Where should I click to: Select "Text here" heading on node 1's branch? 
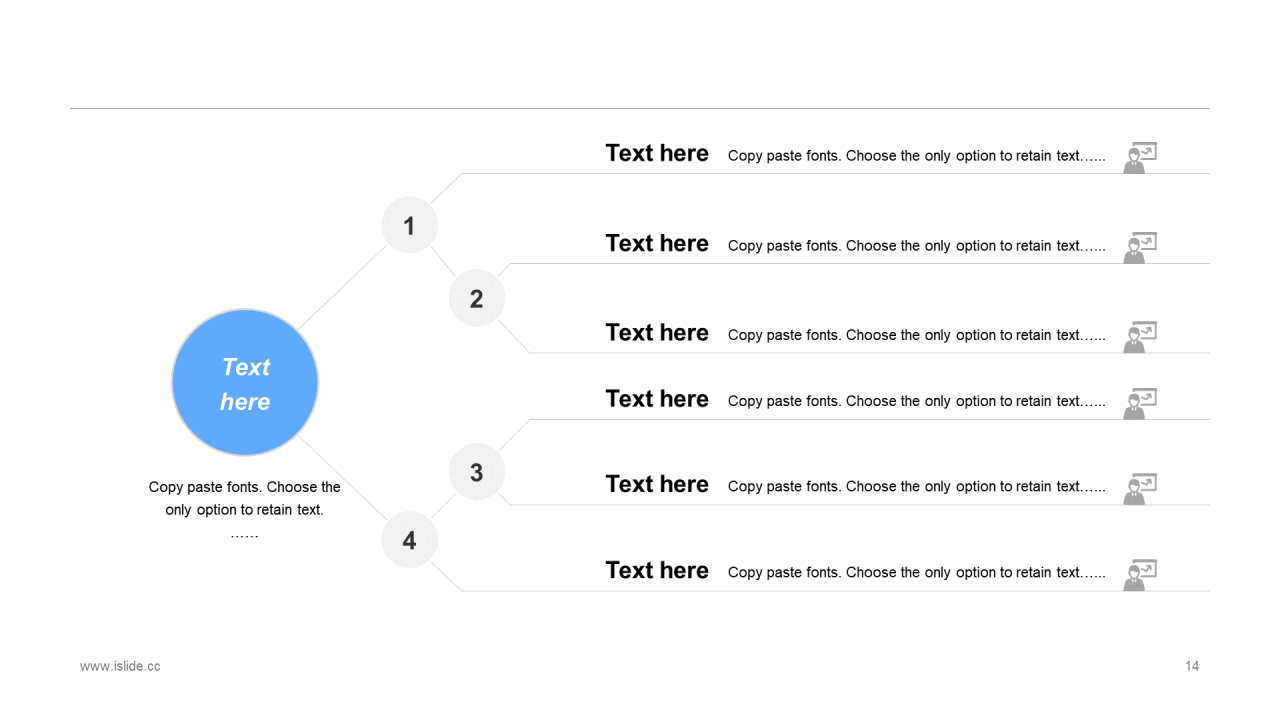[x=657, y=153]
